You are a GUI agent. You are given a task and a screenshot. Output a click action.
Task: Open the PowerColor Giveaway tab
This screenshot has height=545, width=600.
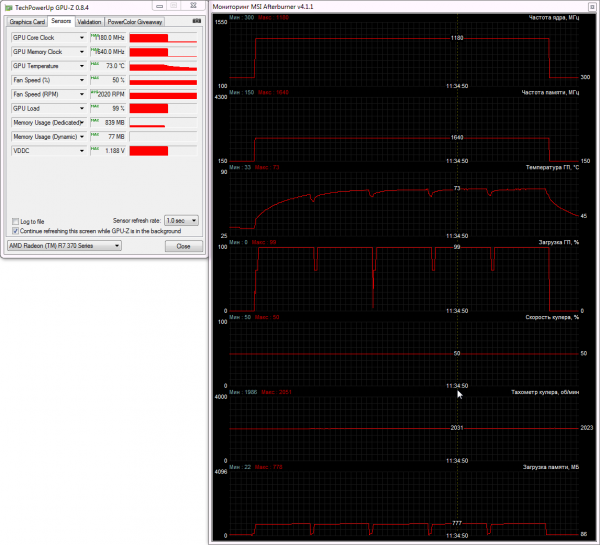pyautogui.click(x=135, y=22)
